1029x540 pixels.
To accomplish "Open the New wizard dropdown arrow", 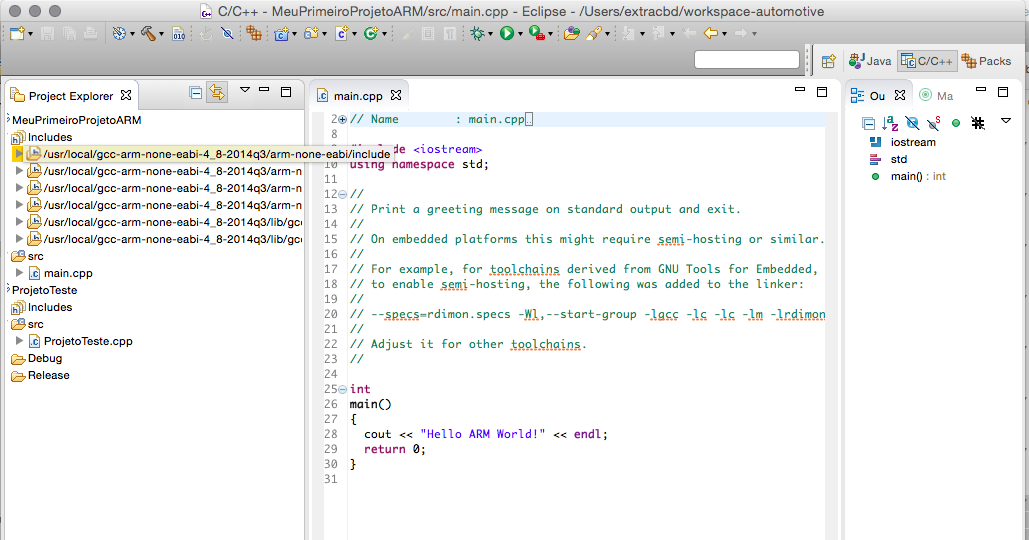I will (30, 33).
